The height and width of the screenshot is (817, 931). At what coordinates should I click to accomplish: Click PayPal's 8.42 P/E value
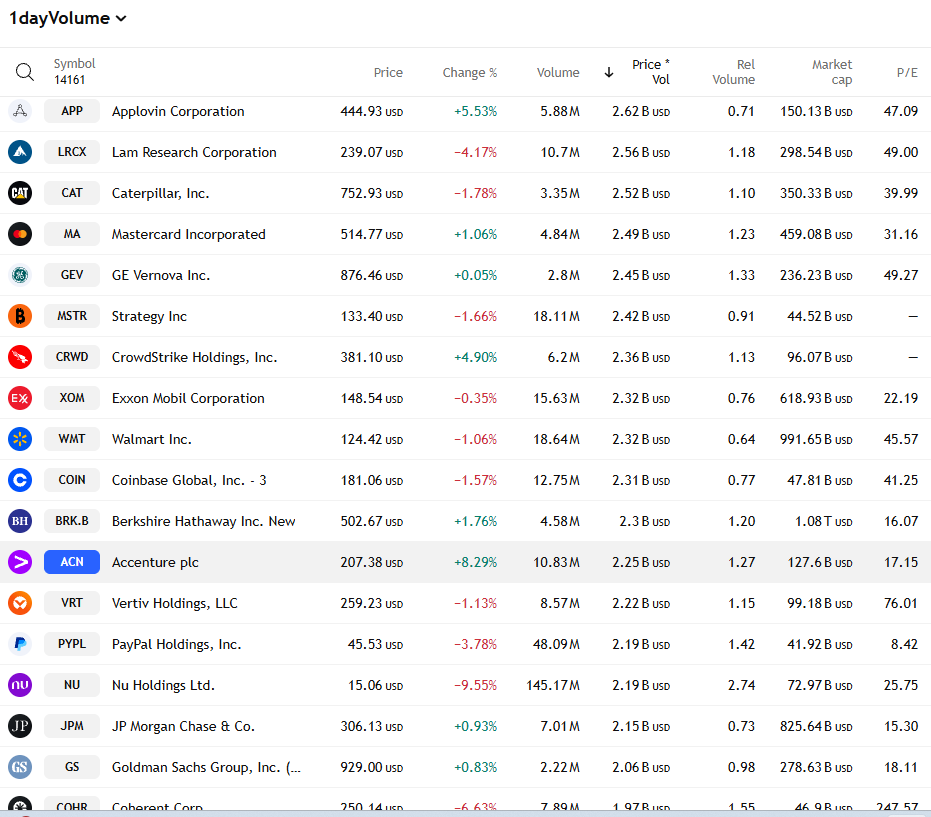[x=904, y=644]
